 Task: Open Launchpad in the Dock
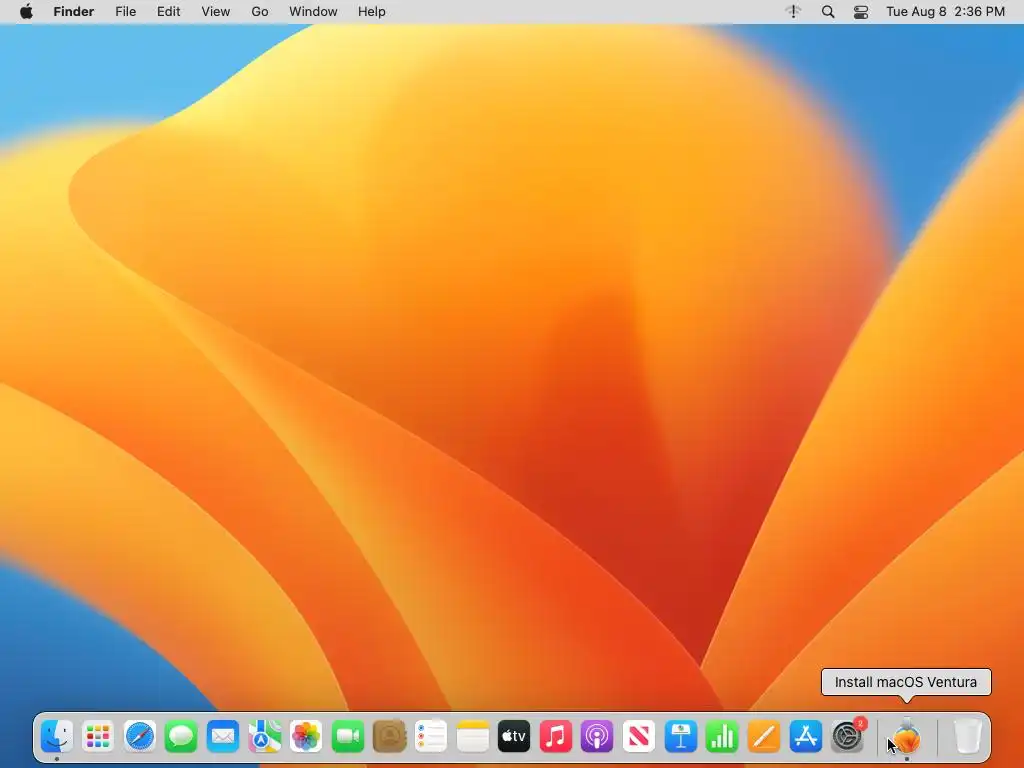click(98, 737)
